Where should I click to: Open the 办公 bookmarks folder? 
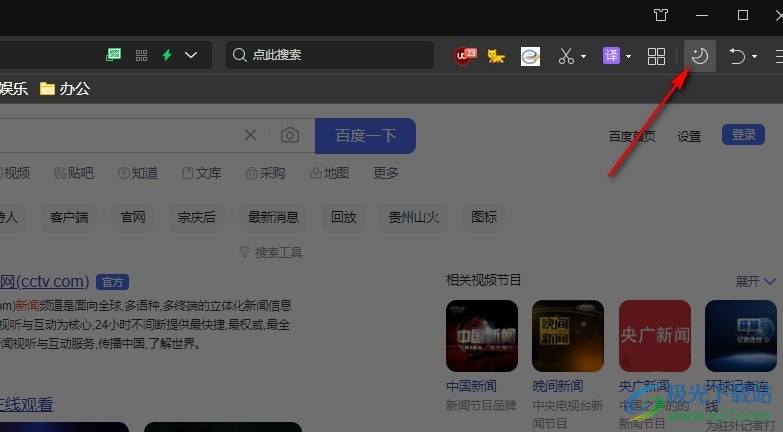[65, 89]
